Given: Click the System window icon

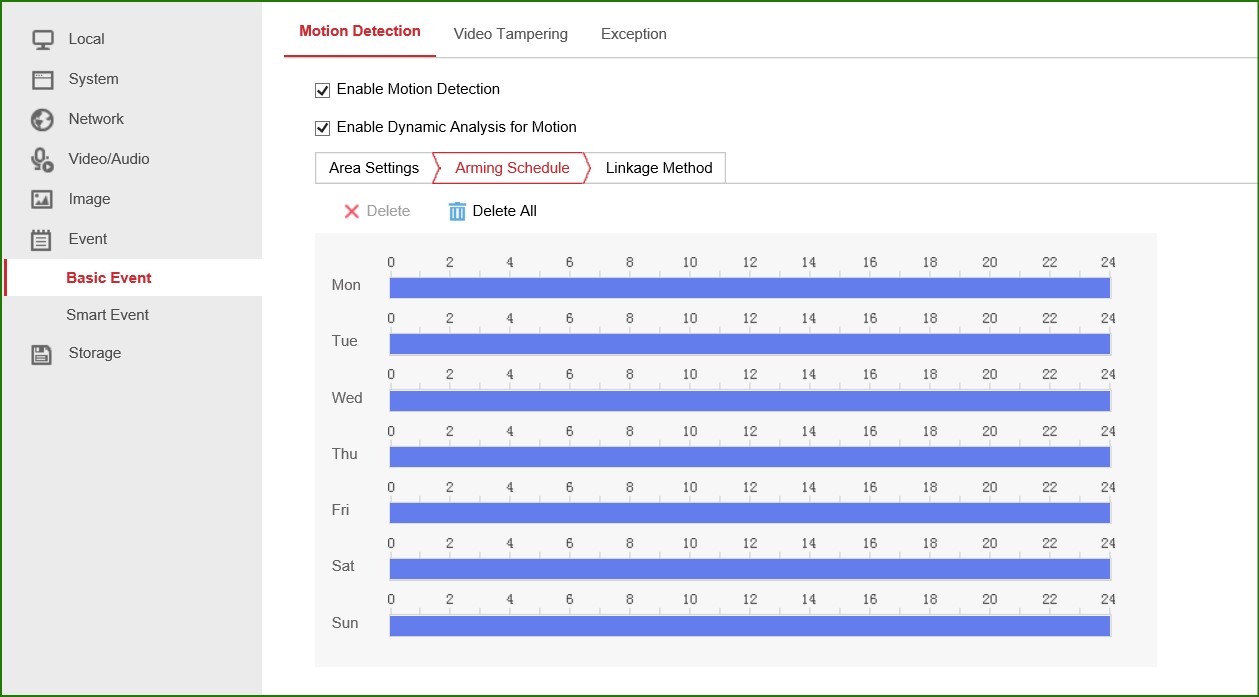Looking at the screenshot, I should click(42, 80).
